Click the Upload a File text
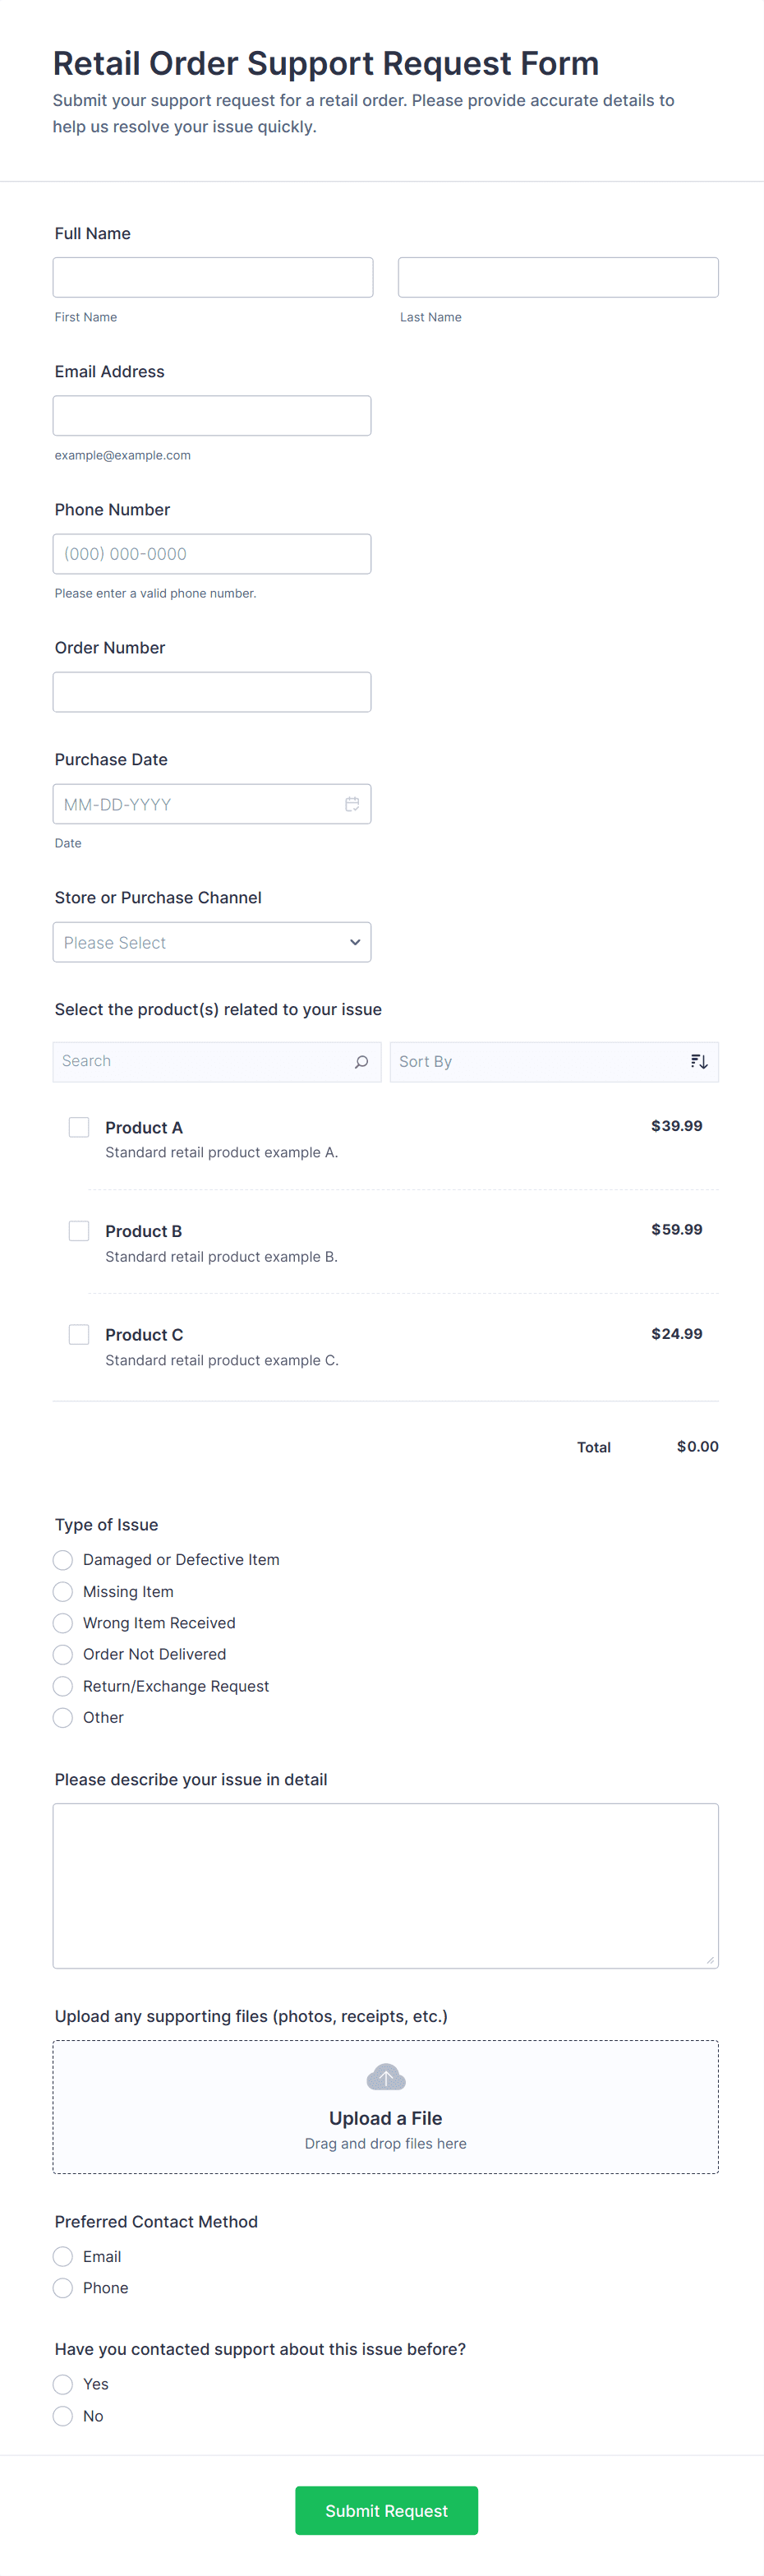This screenshot has width=764, height=2576. [x=385, y=2118]
